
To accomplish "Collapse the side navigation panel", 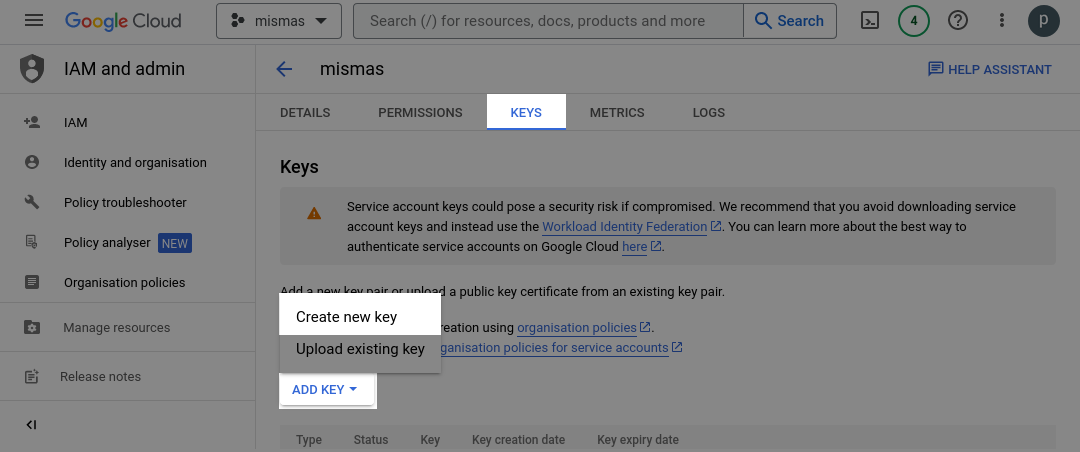I will (x=31, y=425).
